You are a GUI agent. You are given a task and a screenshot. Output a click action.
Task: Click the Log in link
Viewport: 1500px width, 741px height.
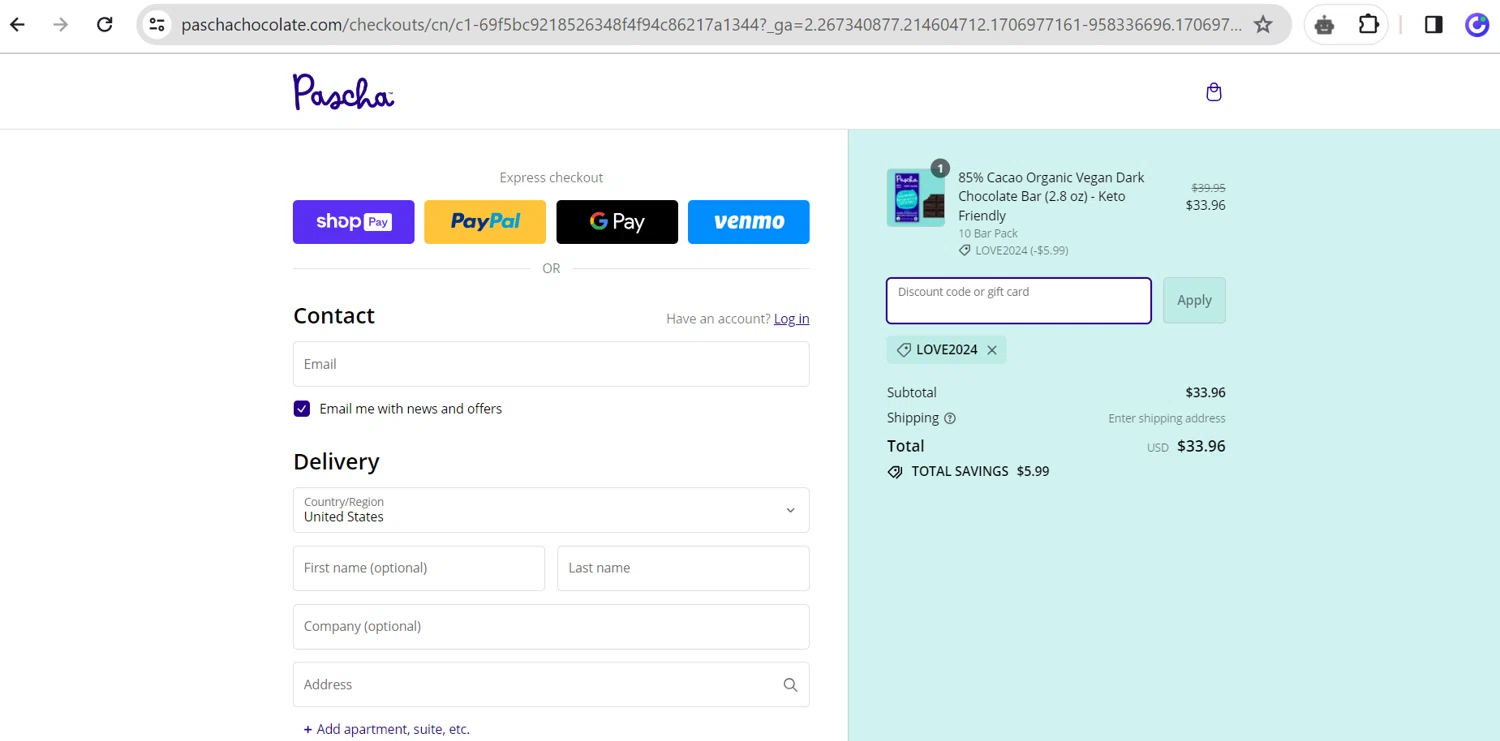tap(792, 319)
